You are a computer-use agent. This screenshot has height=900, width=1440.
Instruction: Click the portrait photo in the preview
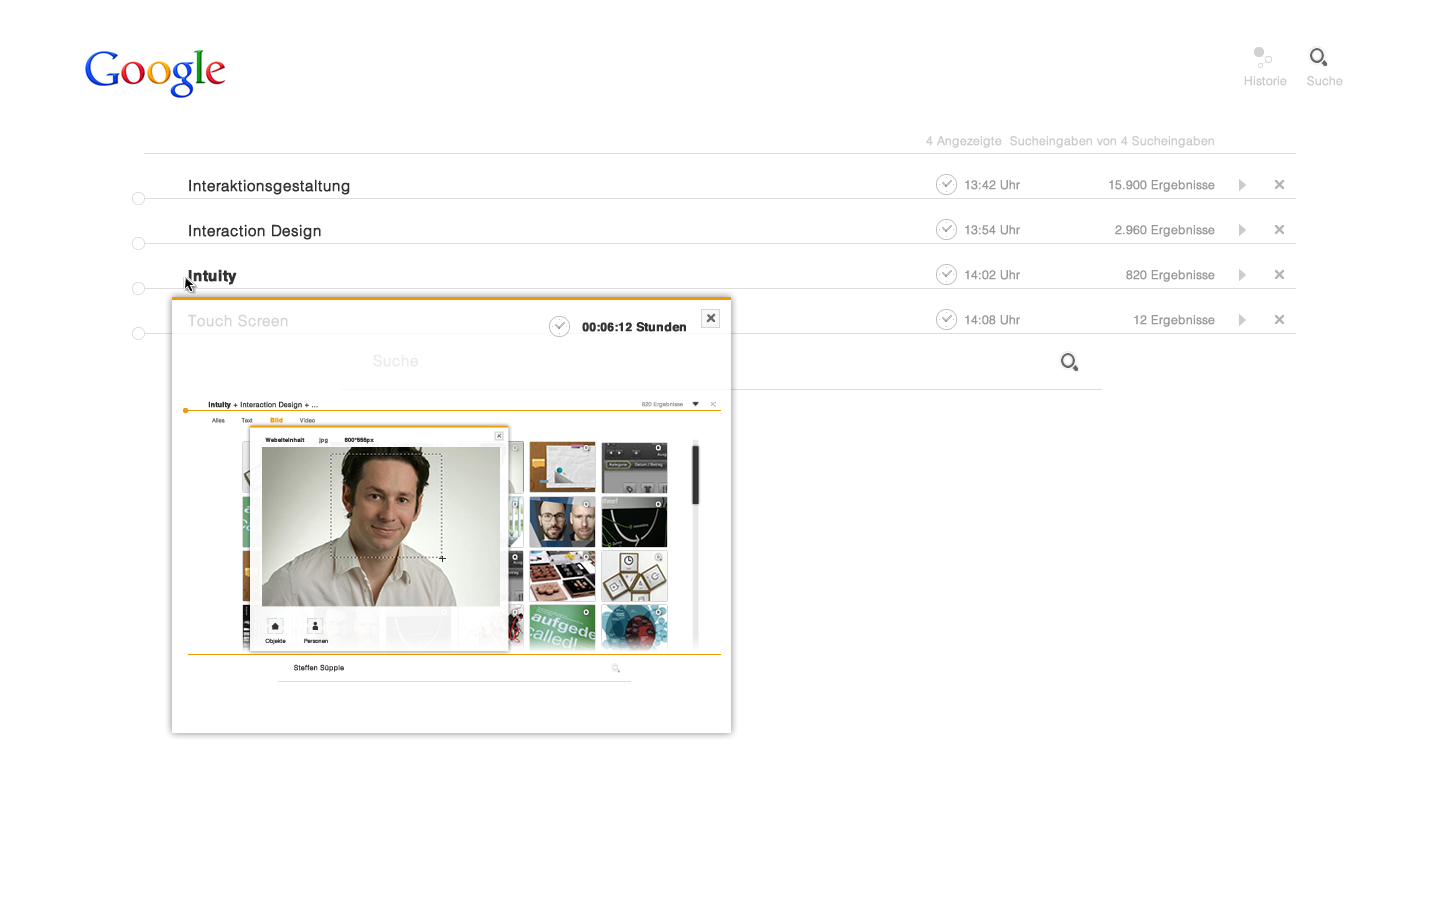pos(381,526)
